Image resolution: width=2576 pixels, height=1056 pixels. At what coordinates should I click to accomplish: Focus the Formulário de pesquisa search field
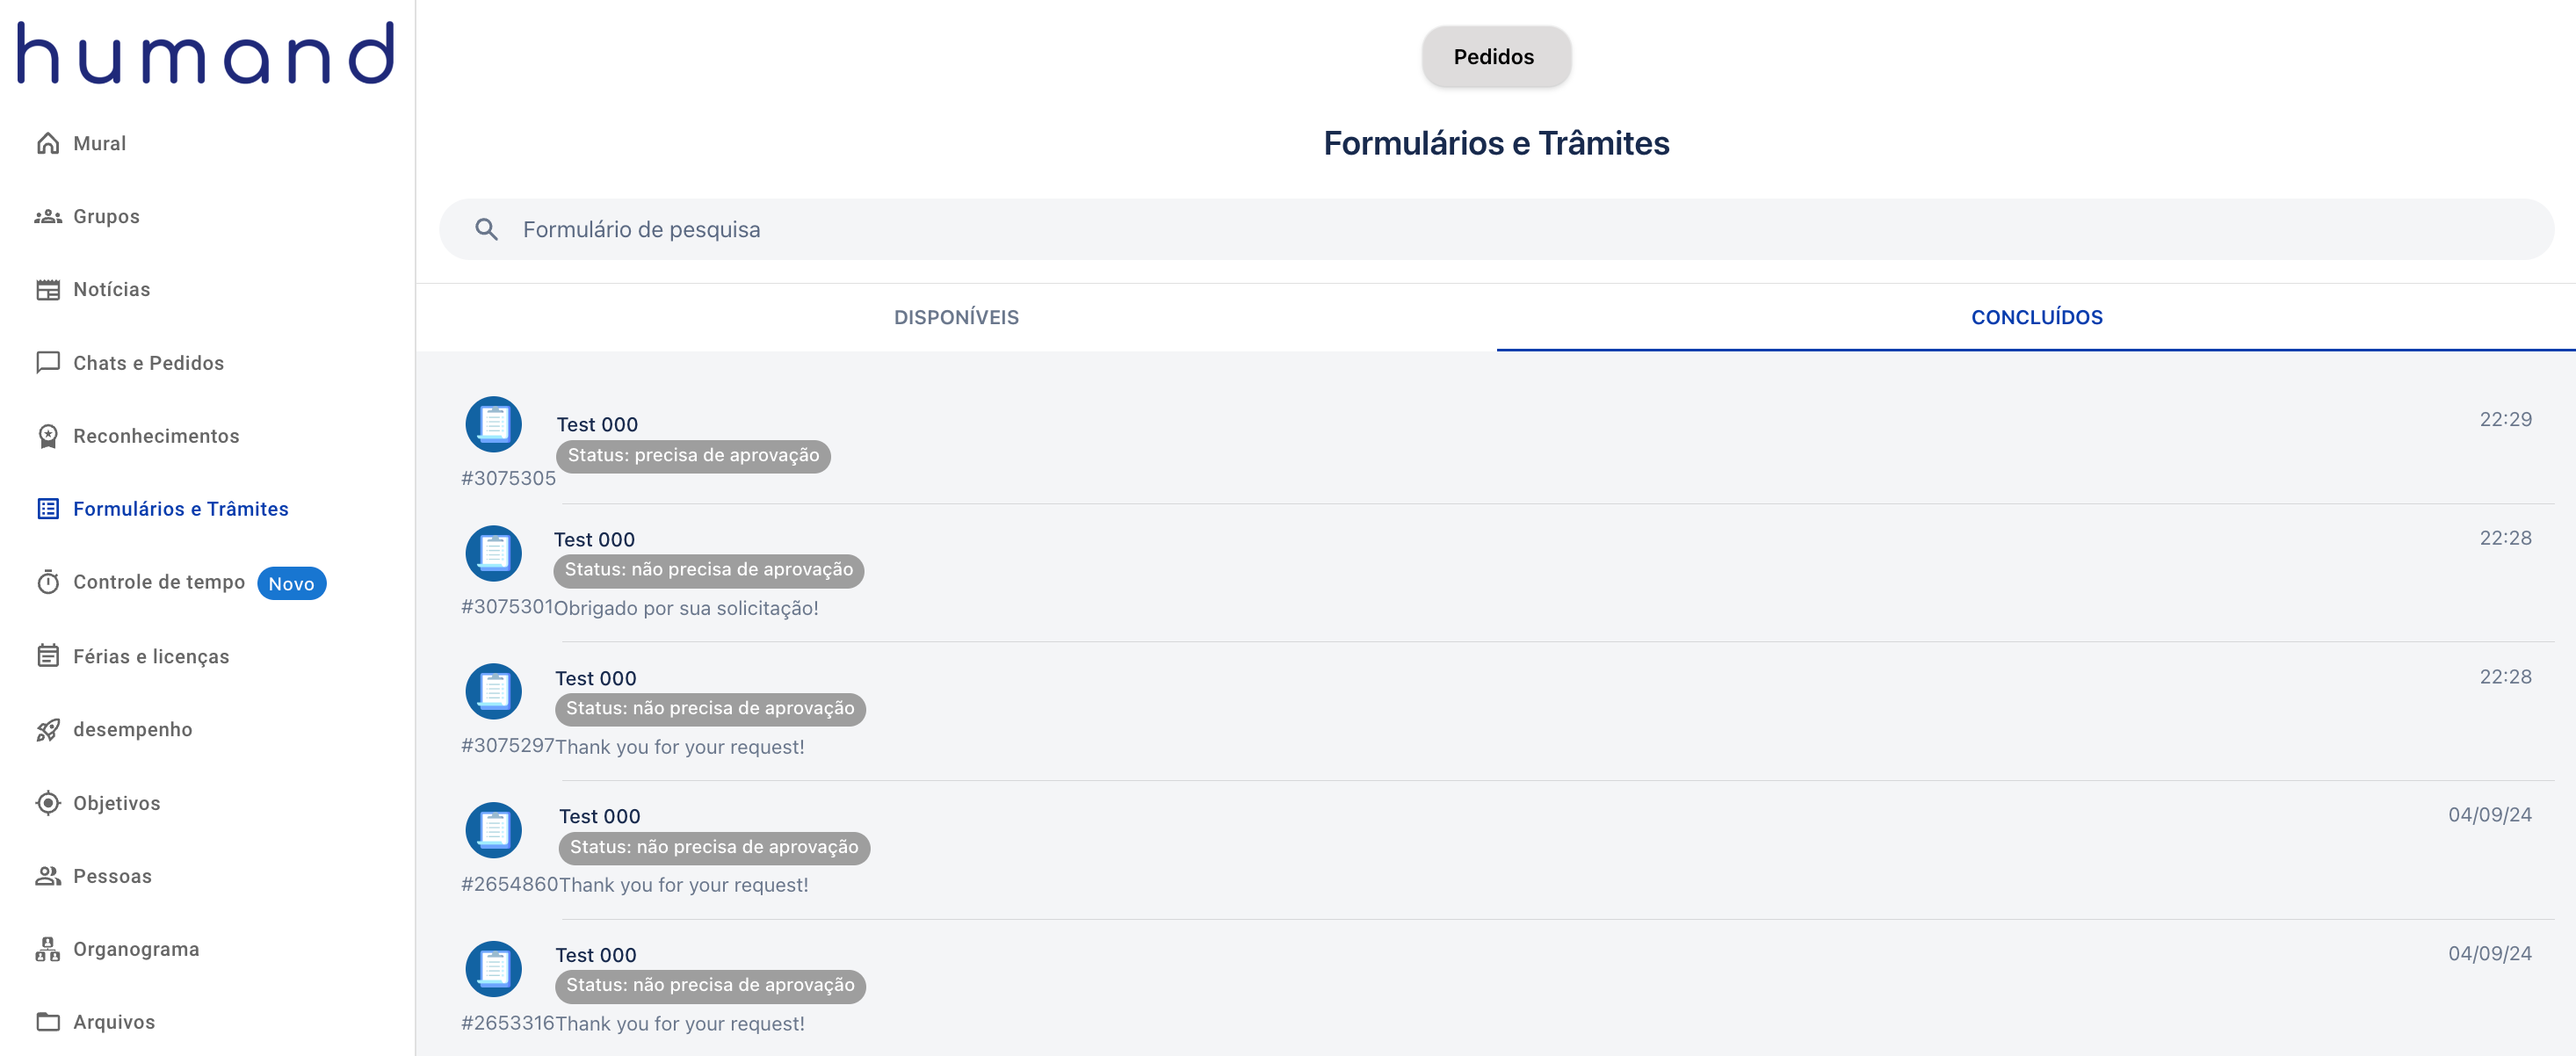[1496, 229]
